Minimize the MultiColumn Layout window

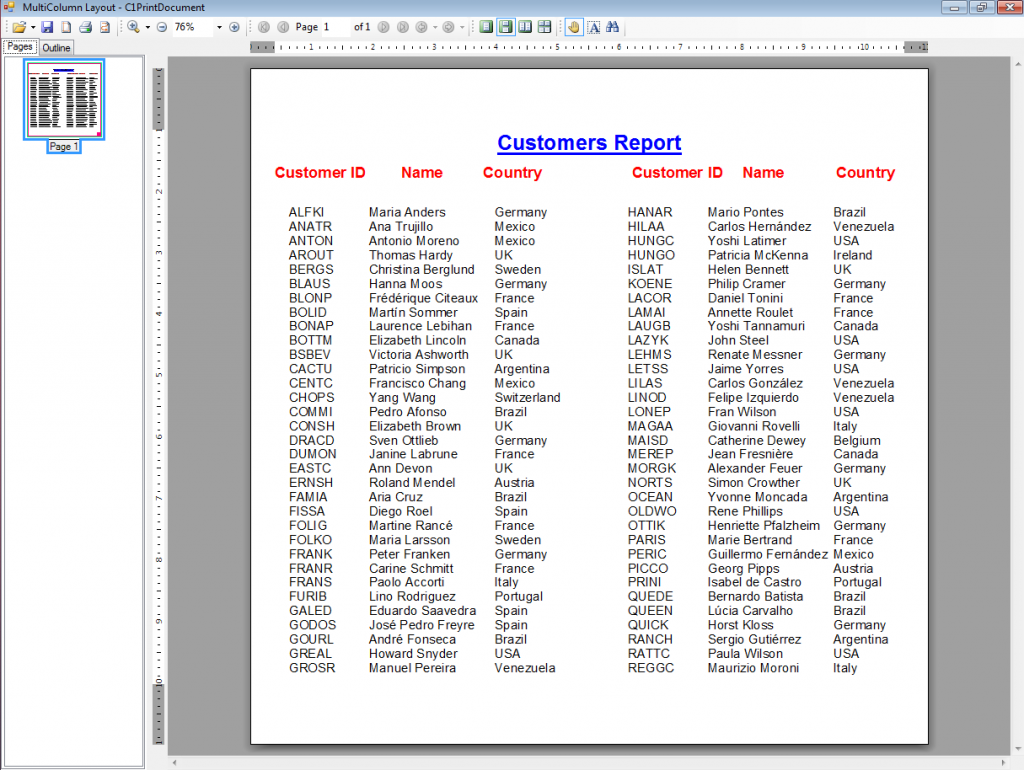(954, 7)
